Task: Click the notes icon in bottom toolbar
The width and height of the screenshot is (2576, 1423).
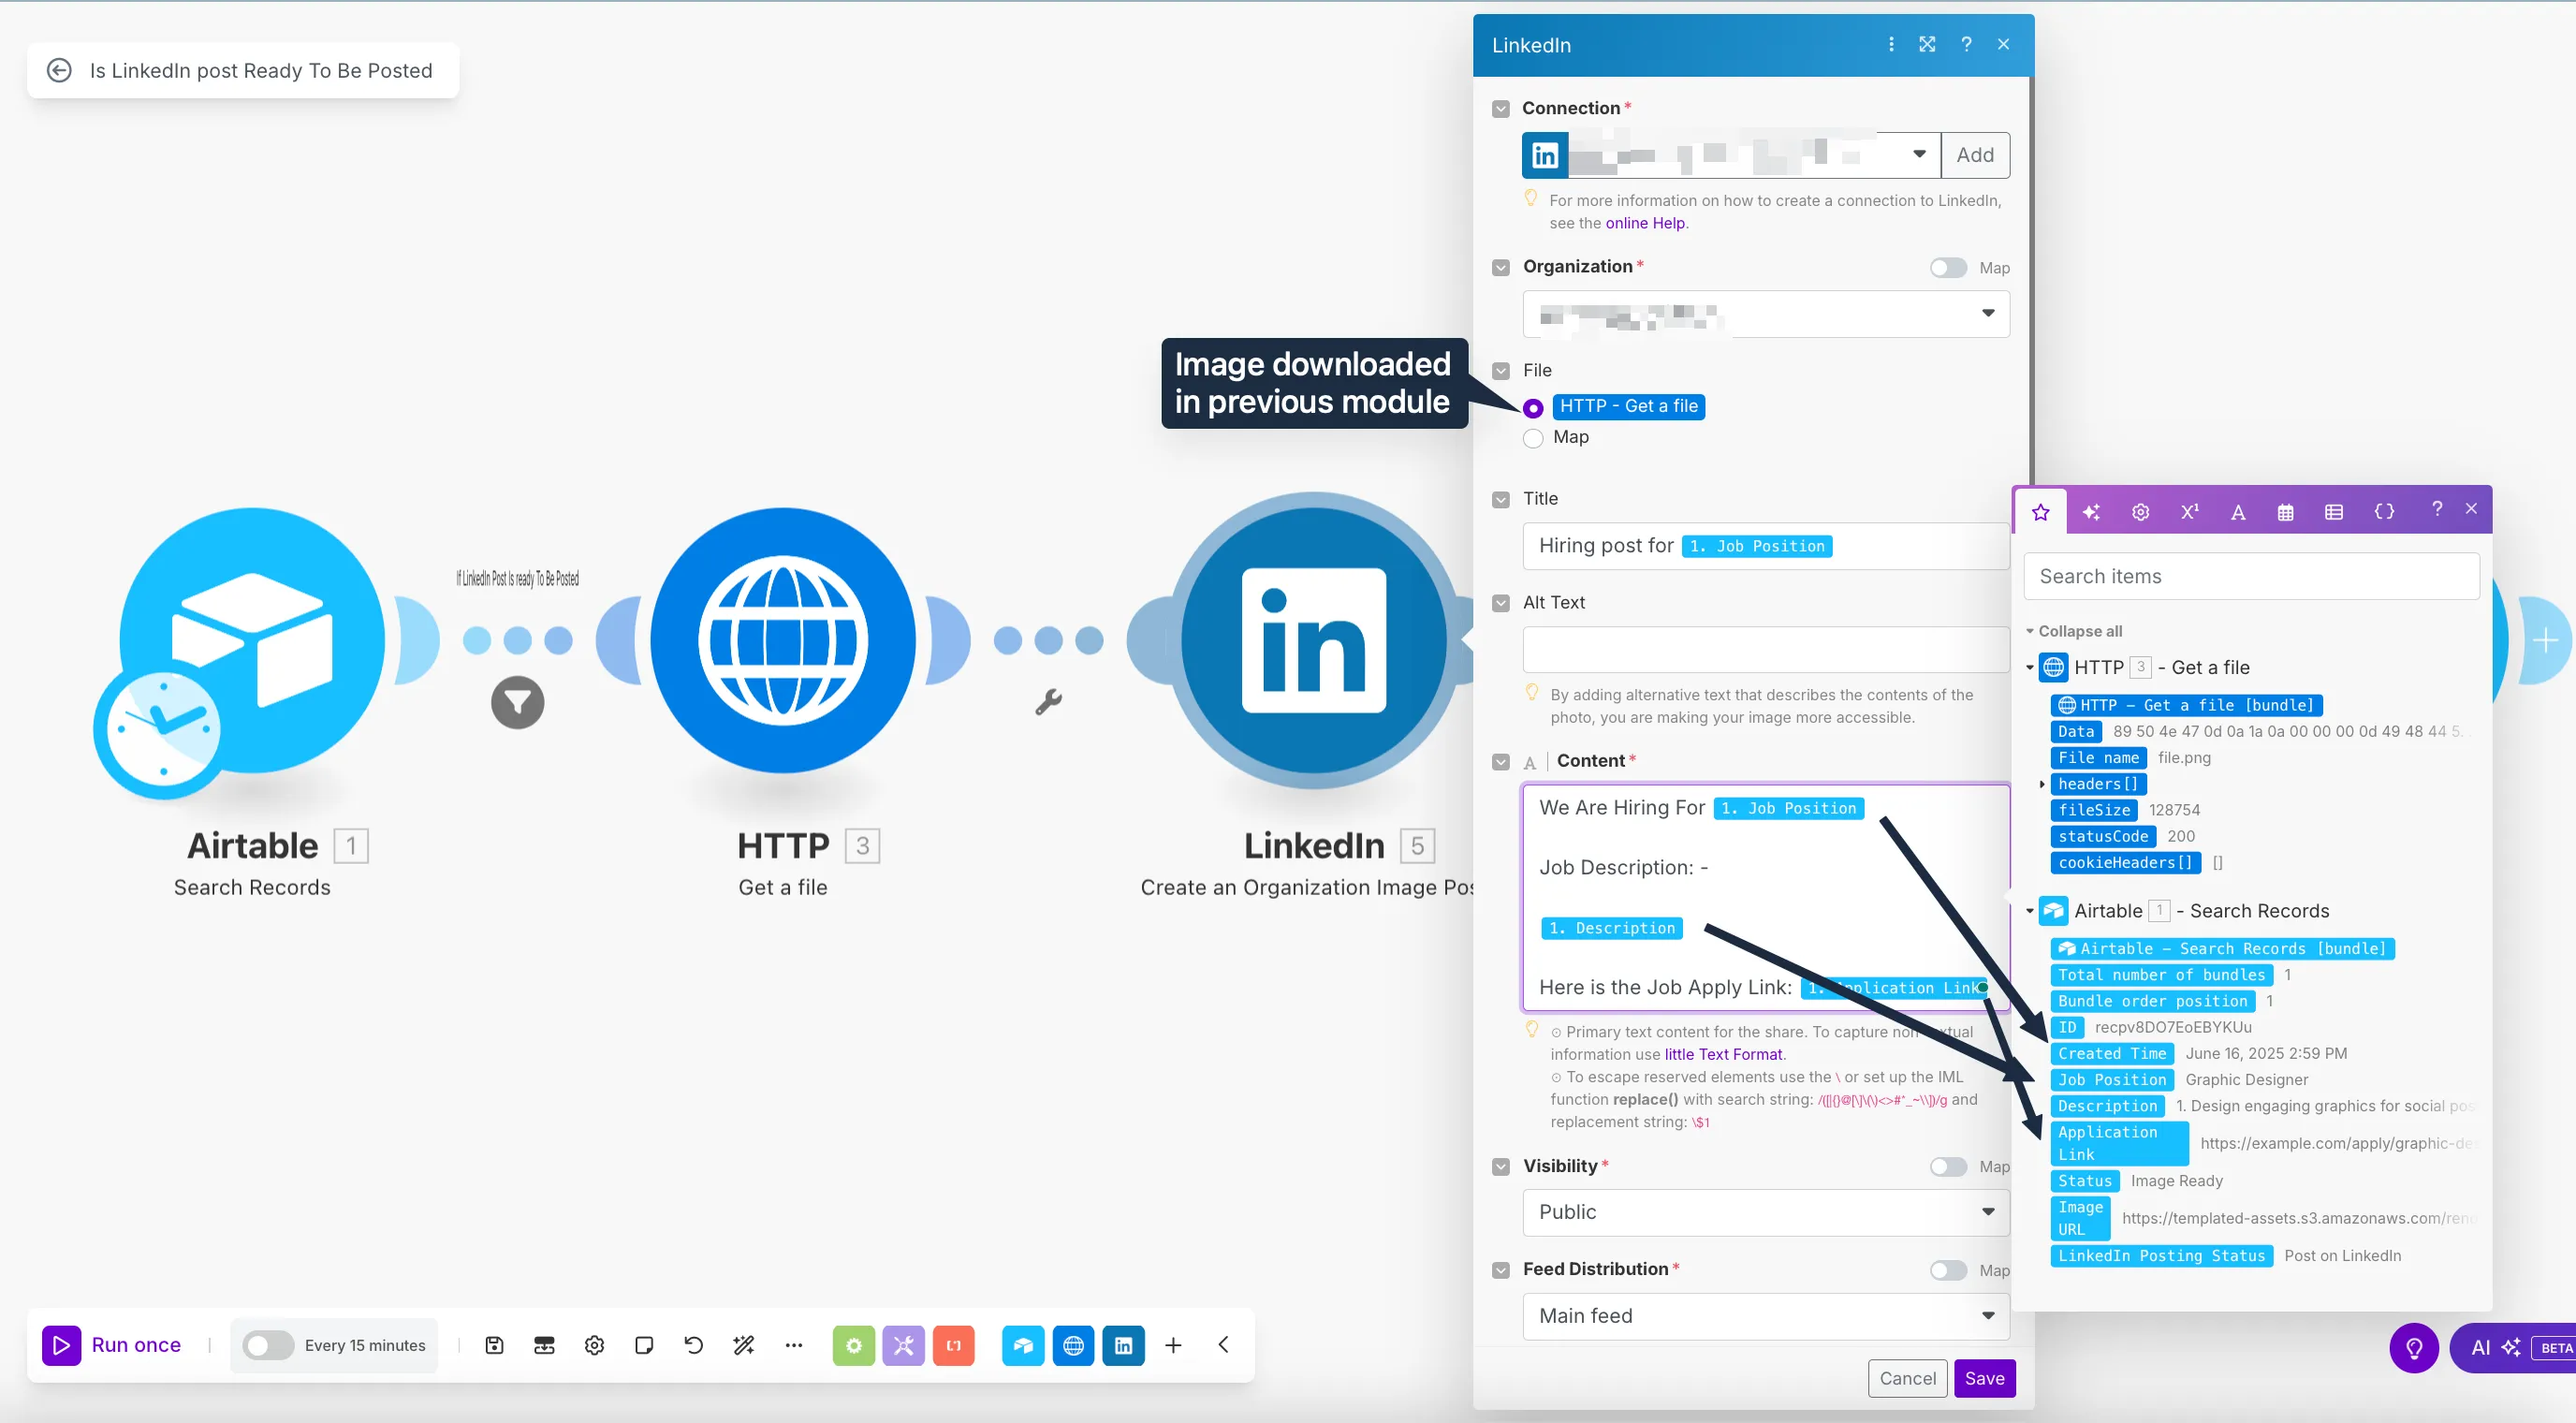Action: point(644,1345)
